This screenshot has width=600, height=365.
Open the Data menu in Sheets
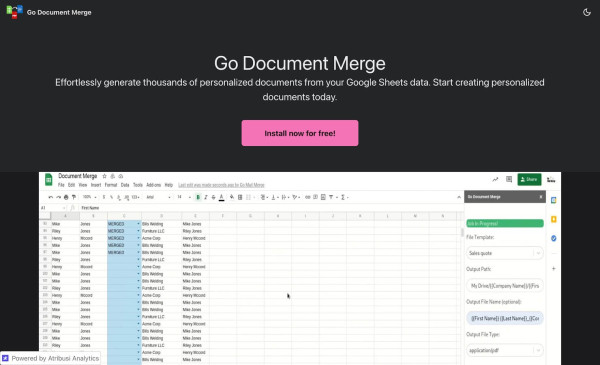(125, 185)
